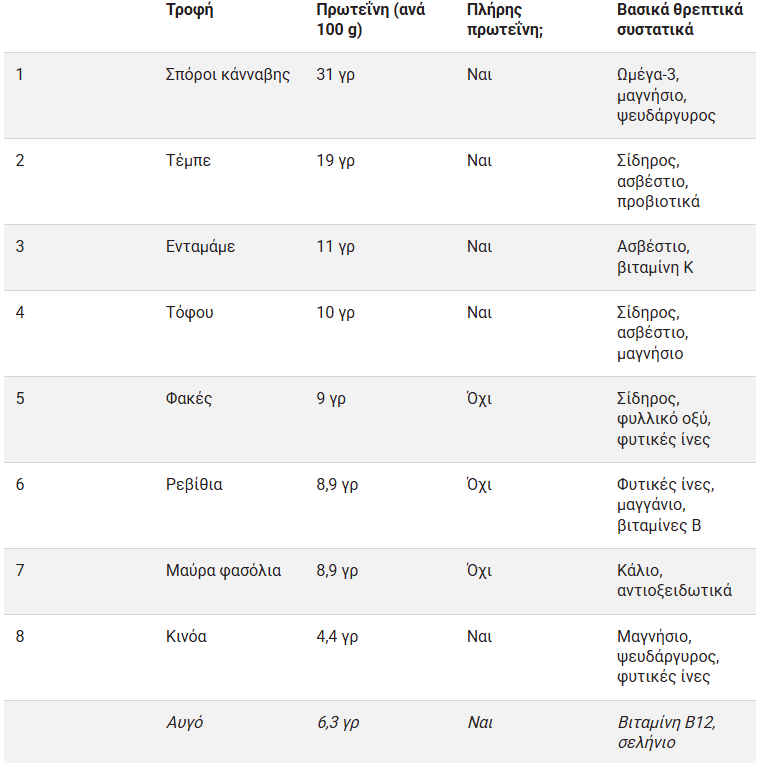Select the italic 'Αυγό' cell
760x763 pixels.
[x=184, y=722]
